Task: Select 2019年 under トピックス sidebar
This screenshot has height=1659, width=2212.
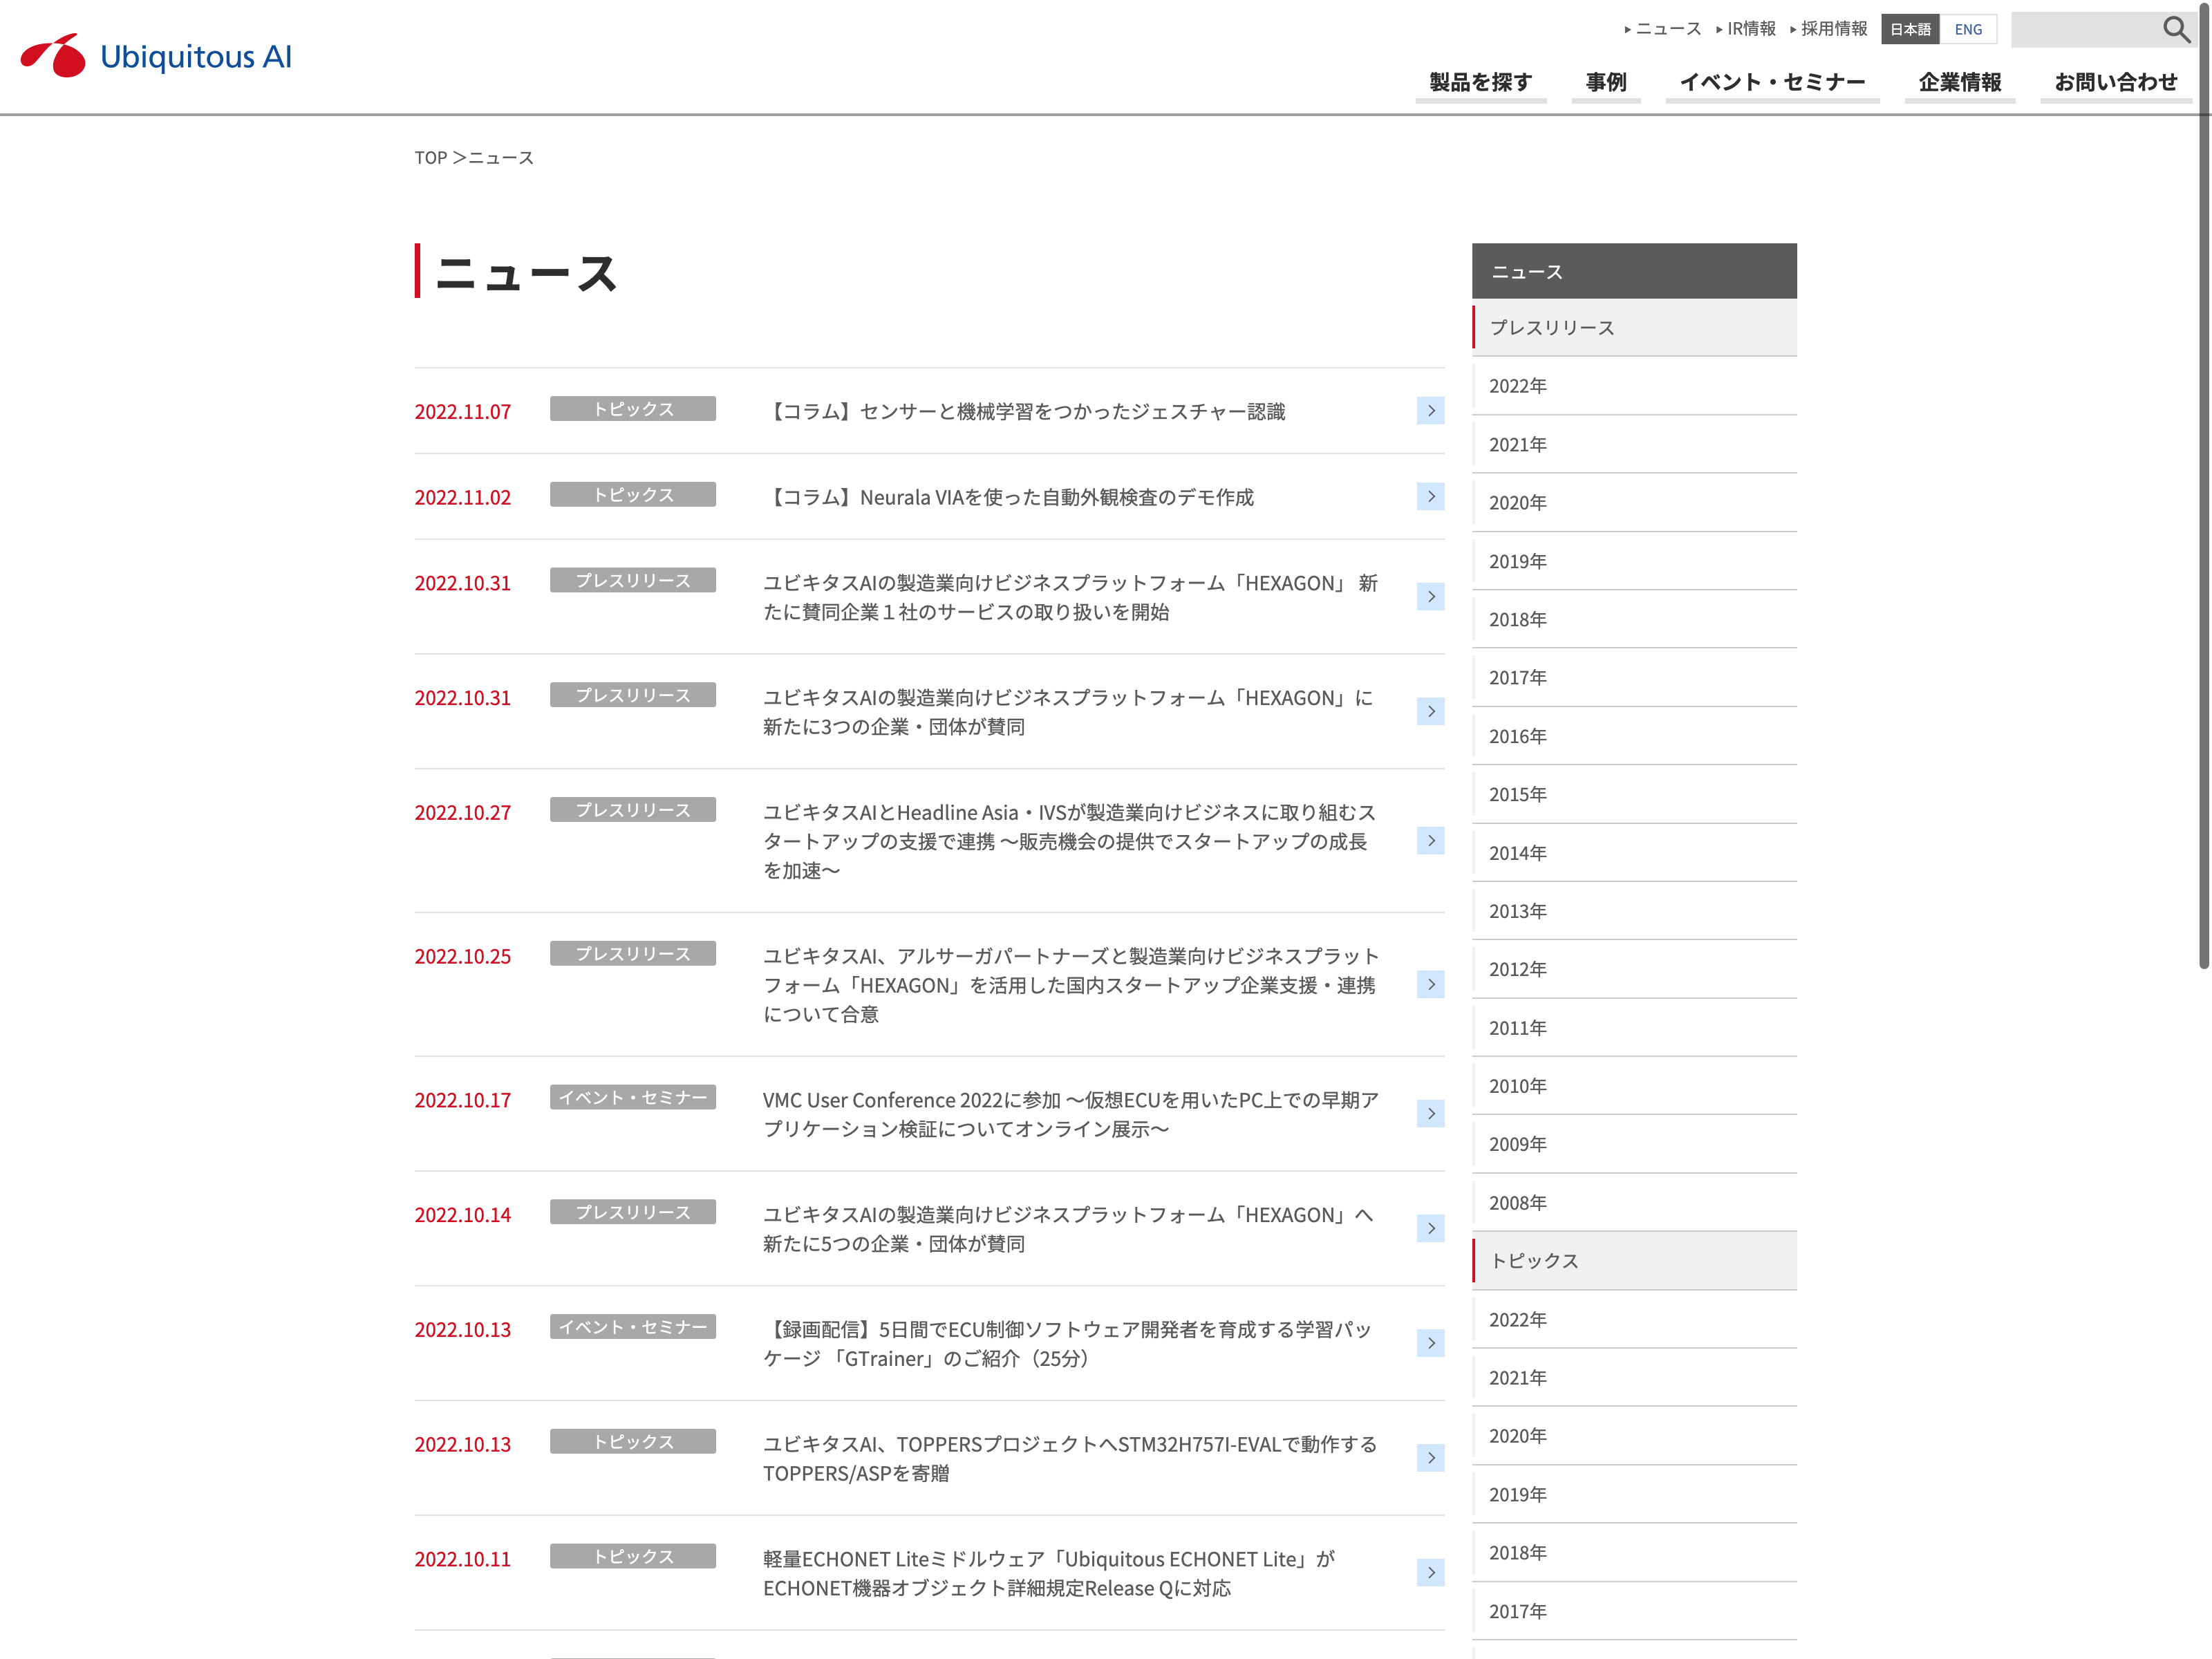Action: pyautogui.click(x=1517, y=1494)
